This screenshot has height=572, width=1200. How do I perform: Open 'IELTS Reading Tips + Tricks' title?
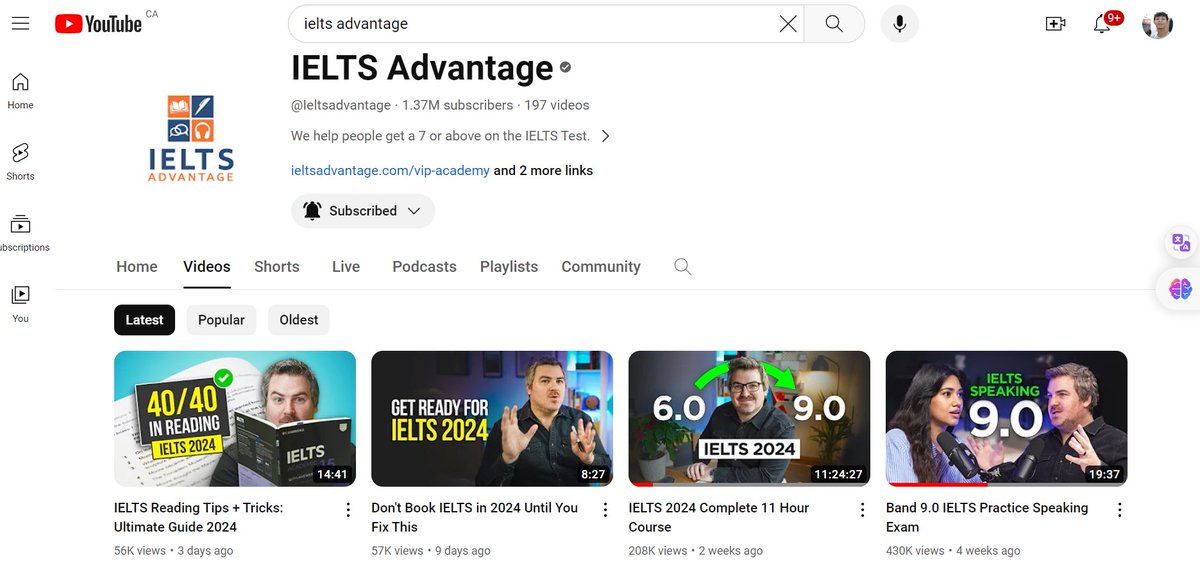click(x=198, y=517)
